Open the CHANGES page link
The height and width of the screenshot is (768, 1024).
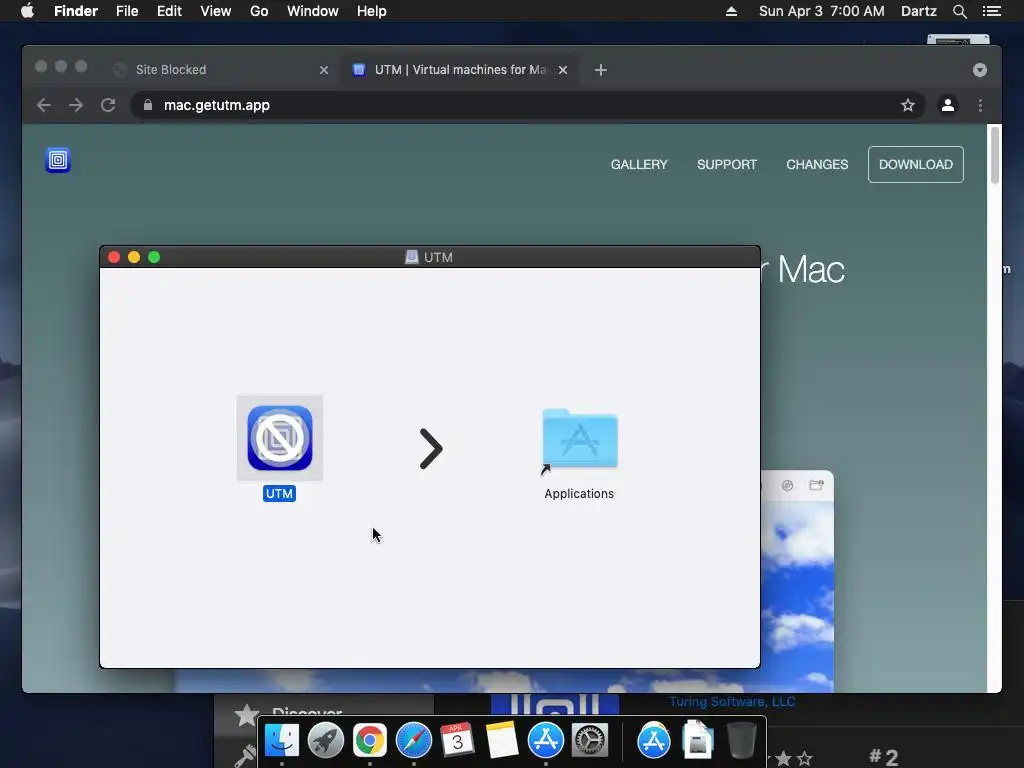pos(817,165)
